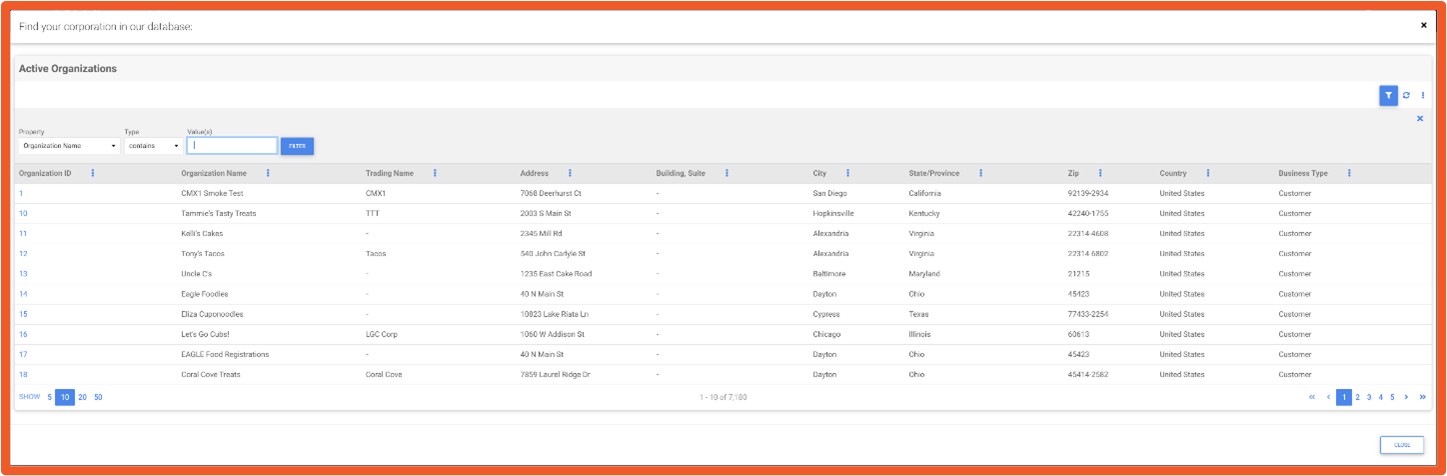Open Organization ID column menu
The width and height of the screenshot is (1447, 476).
pos(93,173)
